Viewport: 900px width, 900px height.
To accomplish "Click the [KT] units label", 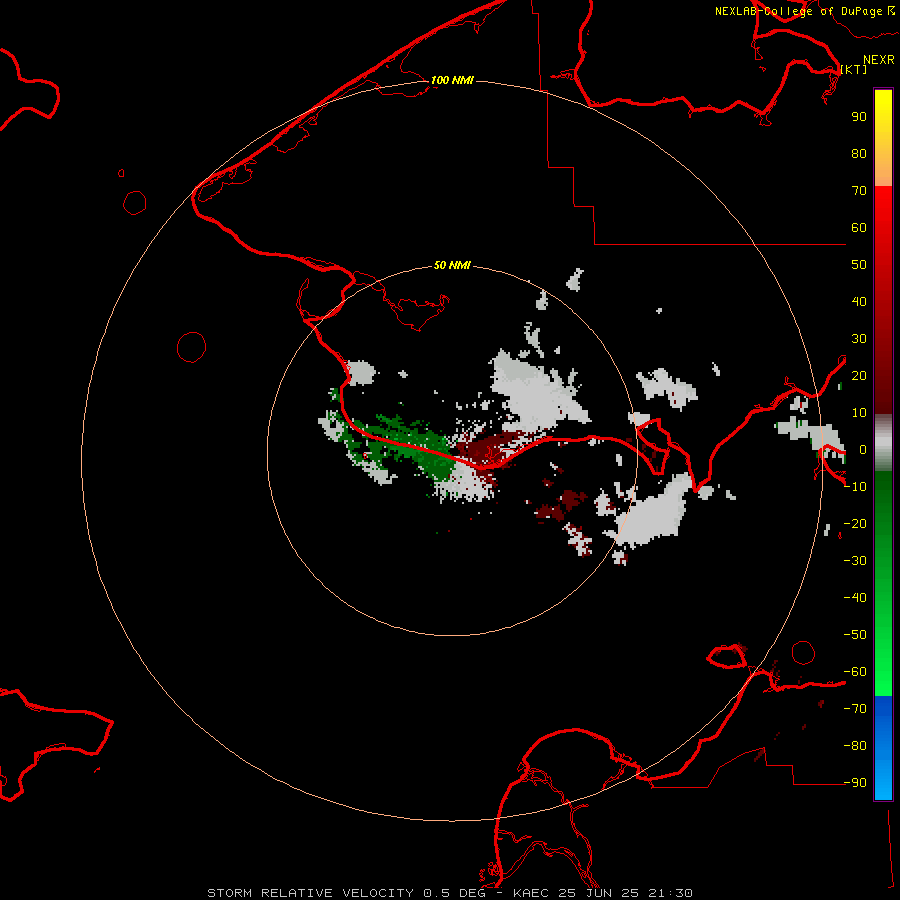I will click(854, 69).
